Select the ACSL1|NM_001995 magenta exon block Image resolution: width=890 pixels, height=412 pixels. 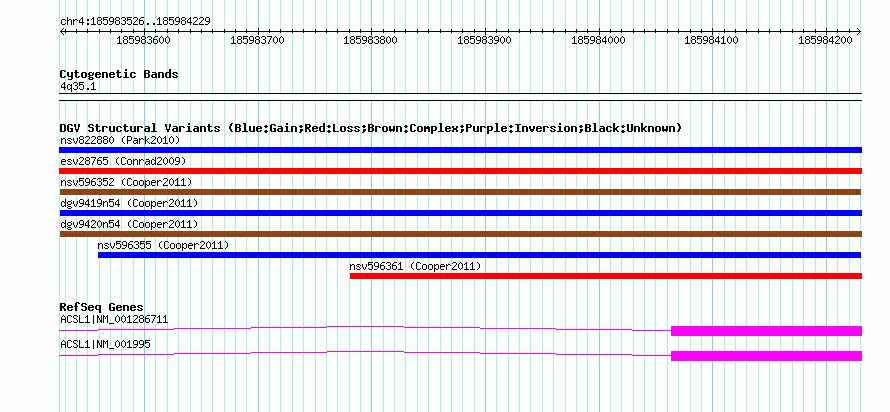(x=766, y=356)
